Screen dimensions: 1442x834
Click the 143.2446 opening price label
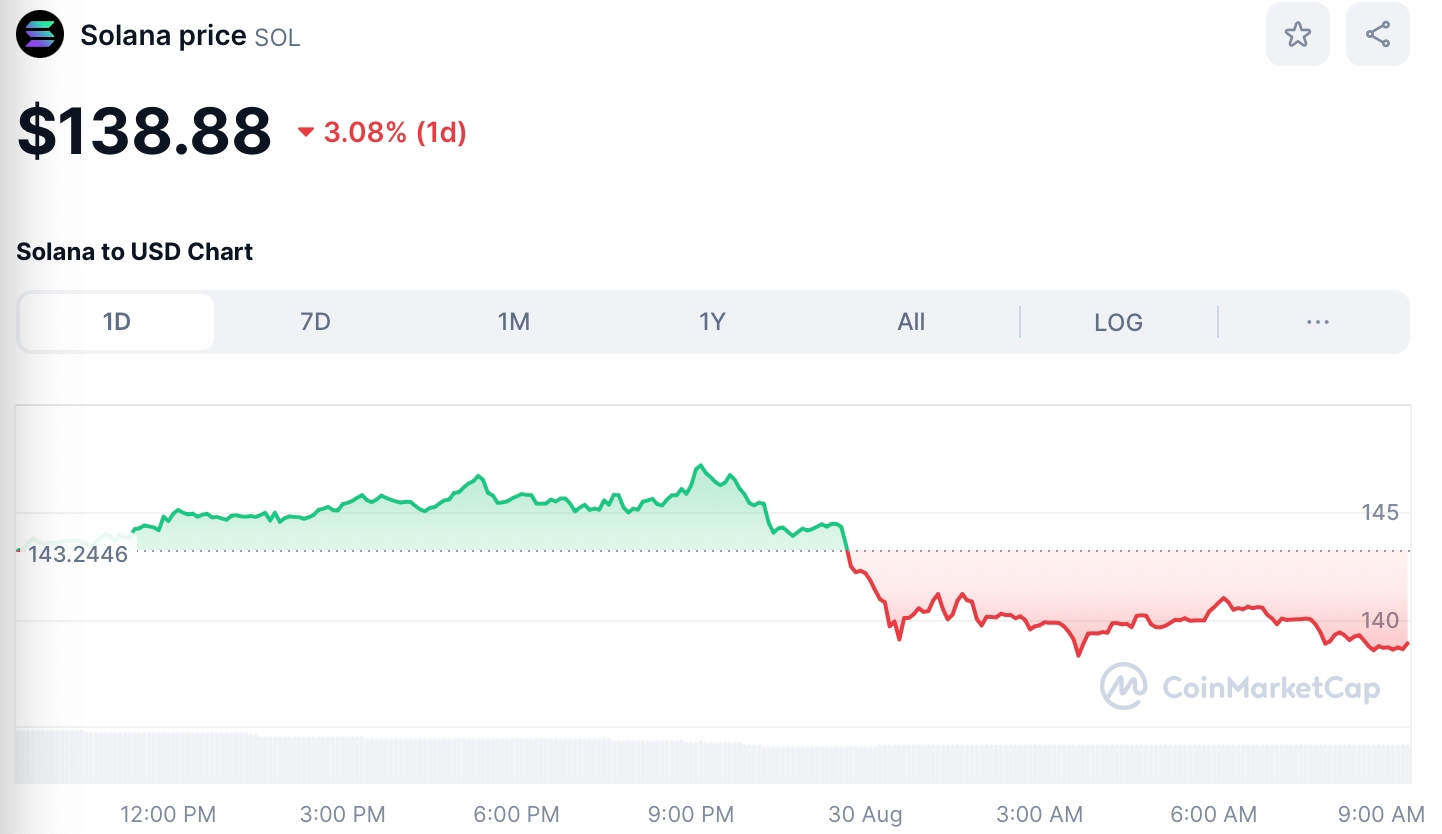(x=78, y=554)
